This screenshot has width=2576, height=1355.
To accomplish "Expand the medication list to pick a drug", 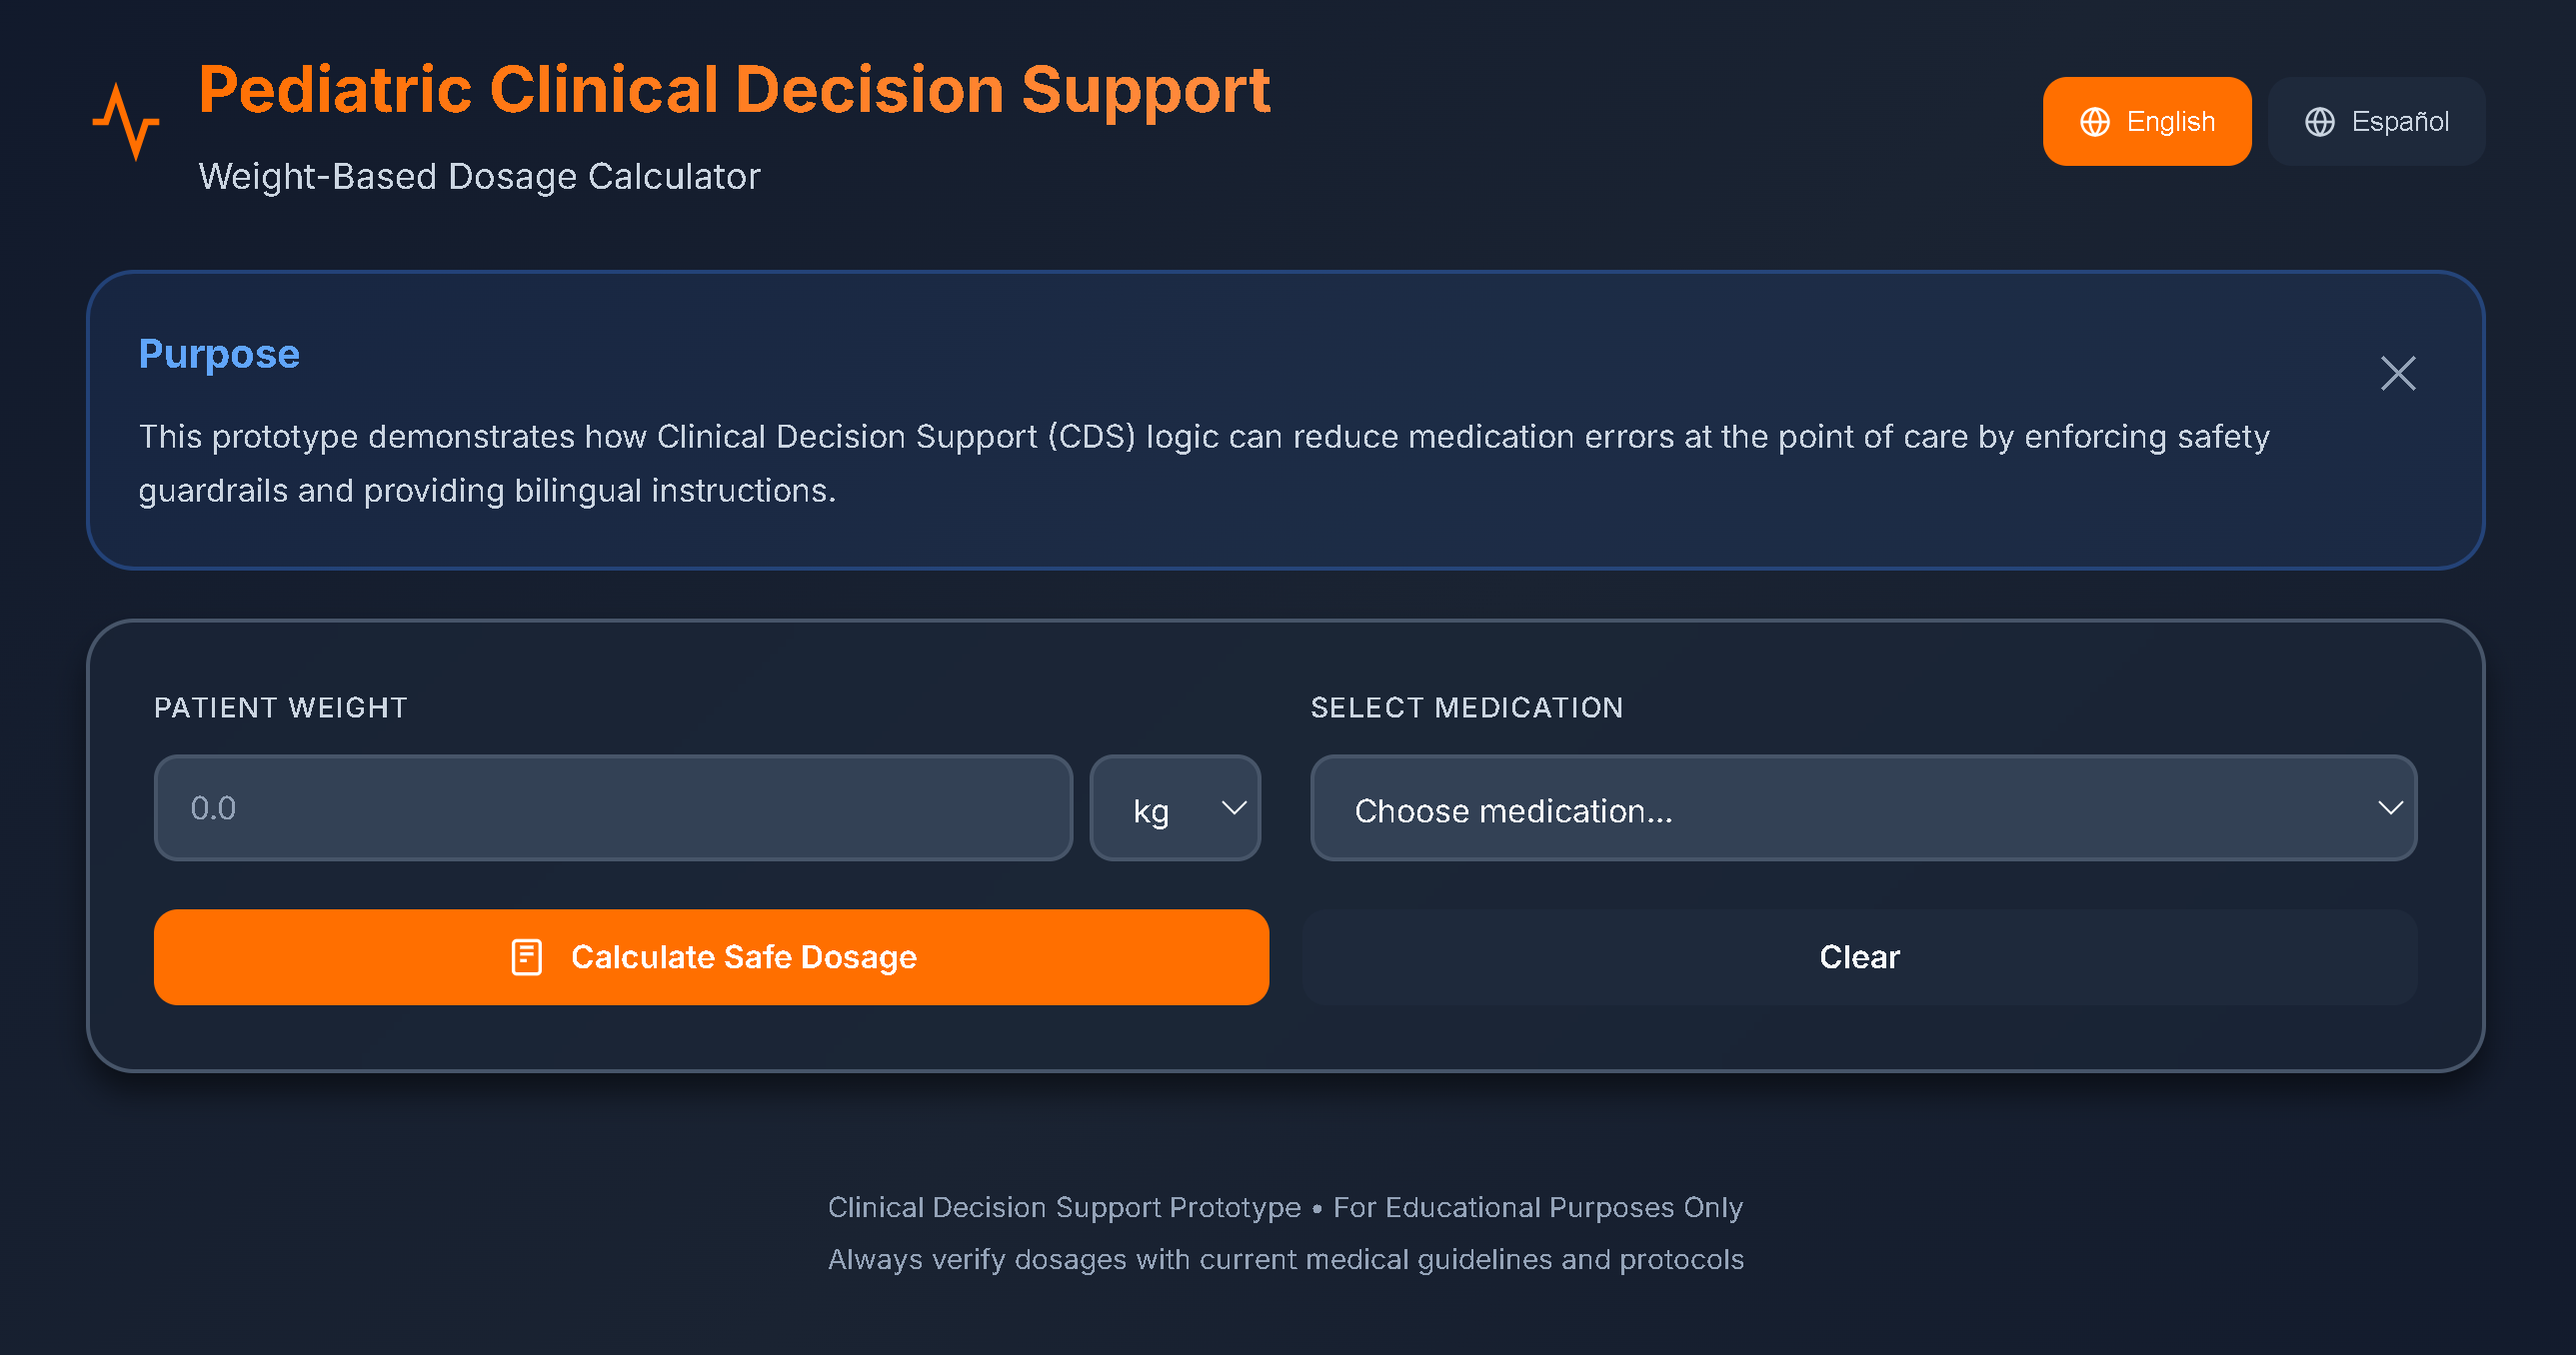I will click(x=1862, y=808).
